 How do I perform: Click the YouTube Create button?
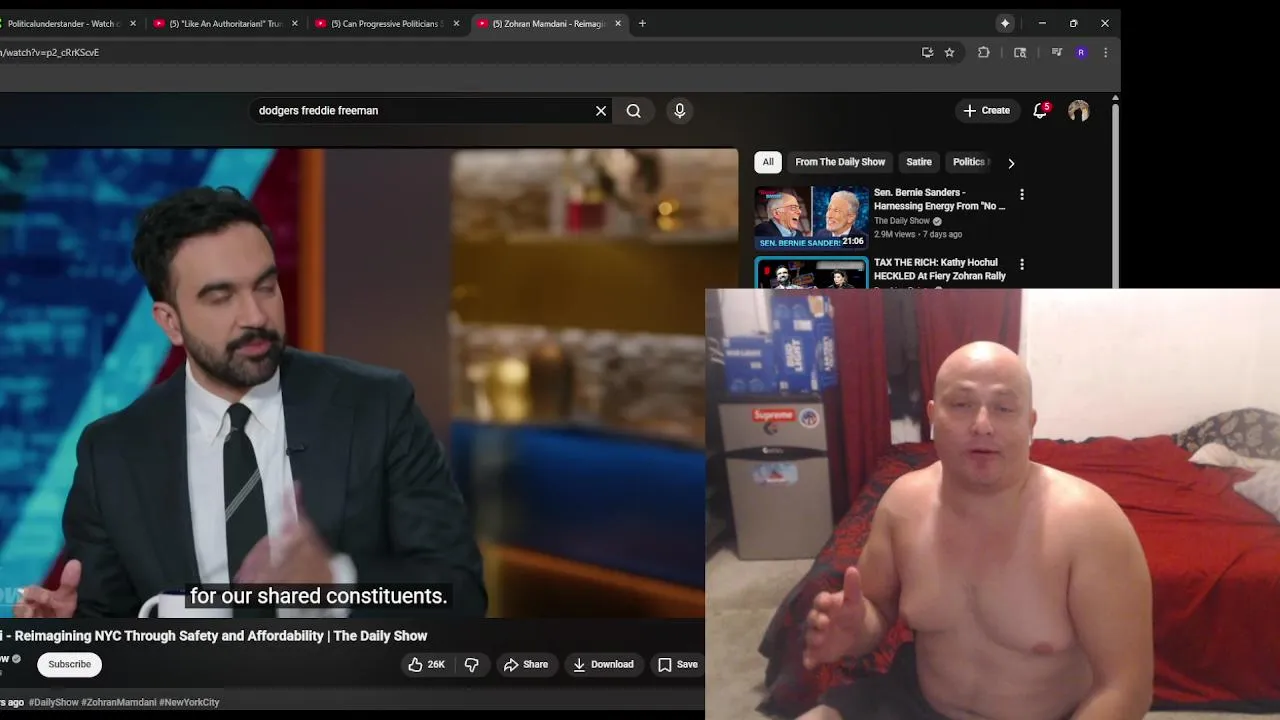pos(987,110)
